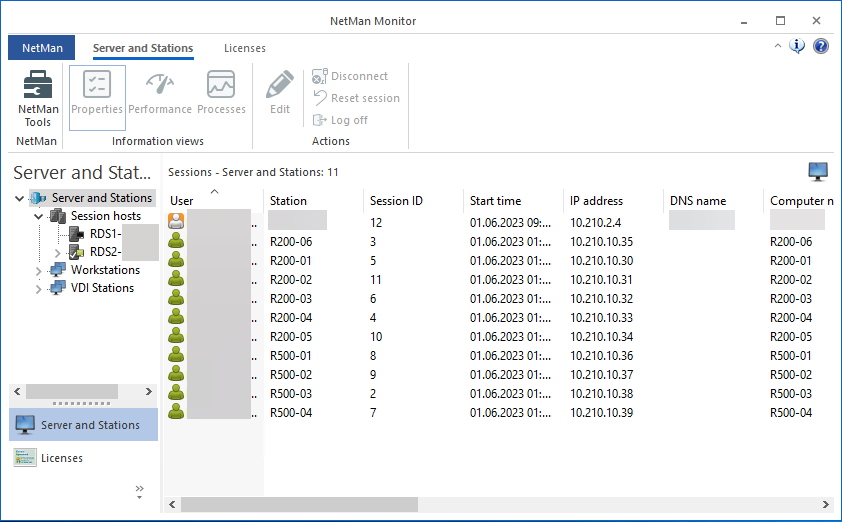The image size is (842, 522).
Task: Click right arrow of table horizontal scrollbar
Action: 825,504
